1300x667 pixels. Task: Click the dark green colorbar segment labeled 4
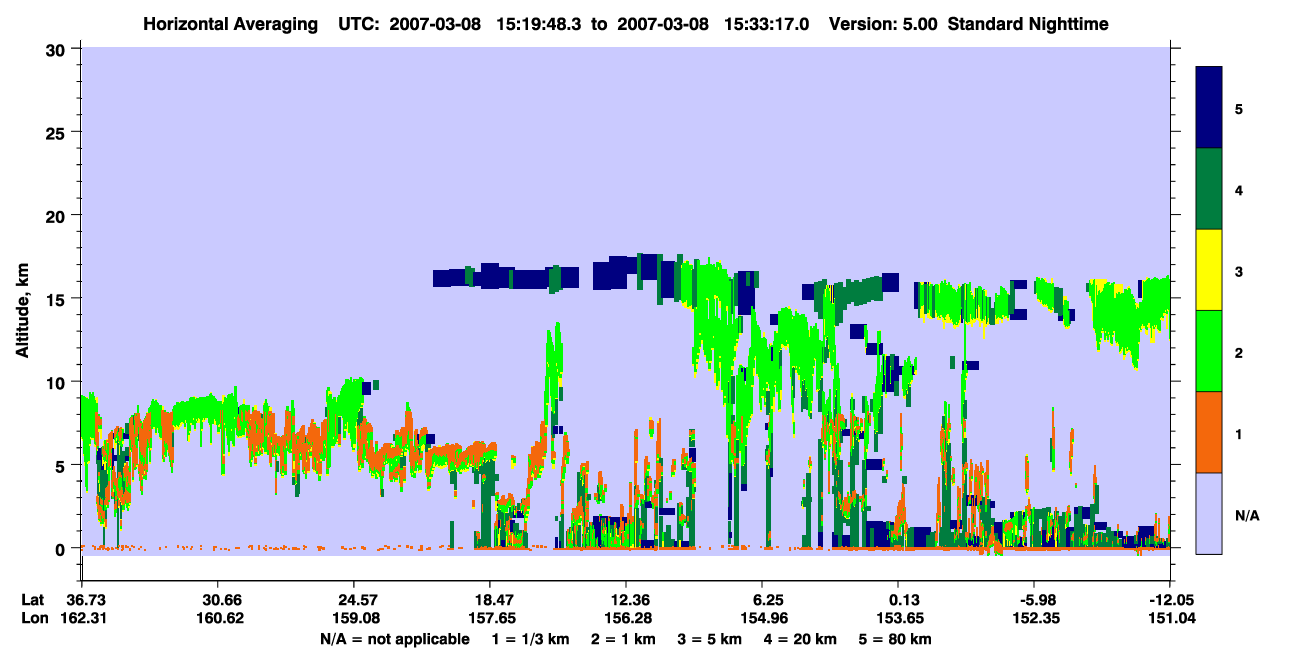pos(1209,189)
